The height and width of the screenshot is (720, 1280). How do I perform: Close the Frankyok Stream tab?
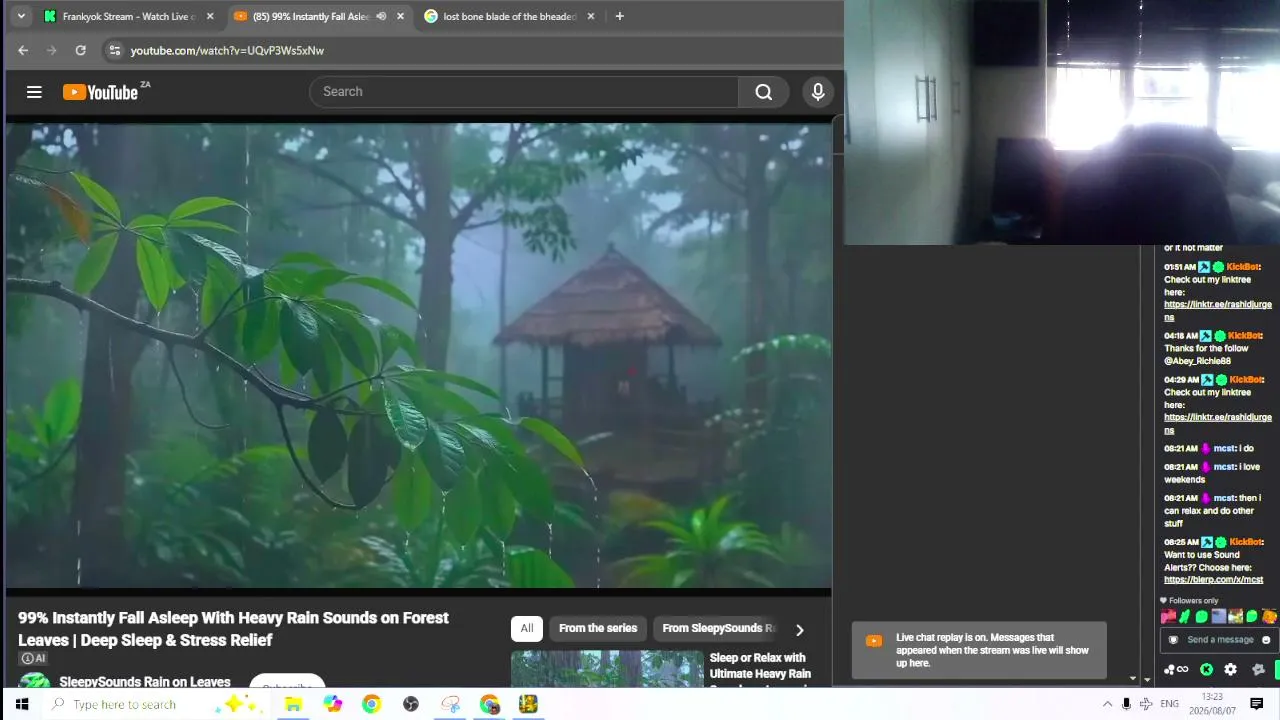click(x=210, y=16)
